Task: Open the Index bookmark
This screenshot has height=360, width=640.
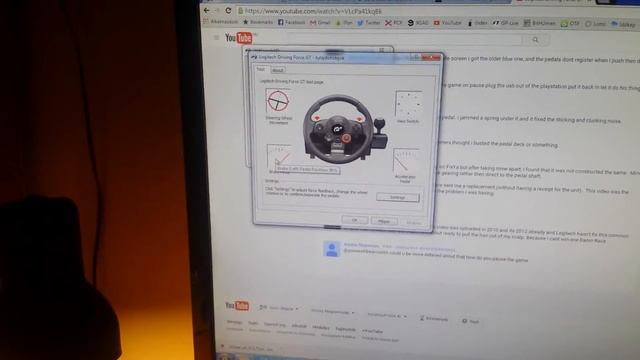Action: (478, 23)
